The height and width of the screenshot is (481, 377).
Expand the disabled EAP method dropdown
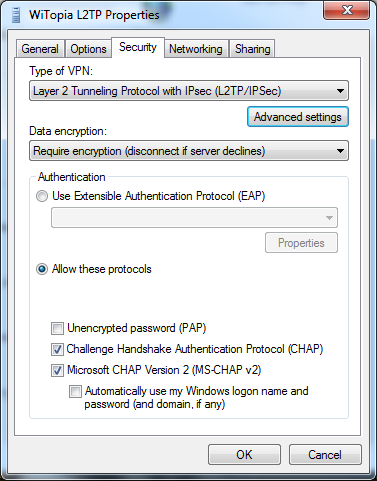tap(194, 218)
